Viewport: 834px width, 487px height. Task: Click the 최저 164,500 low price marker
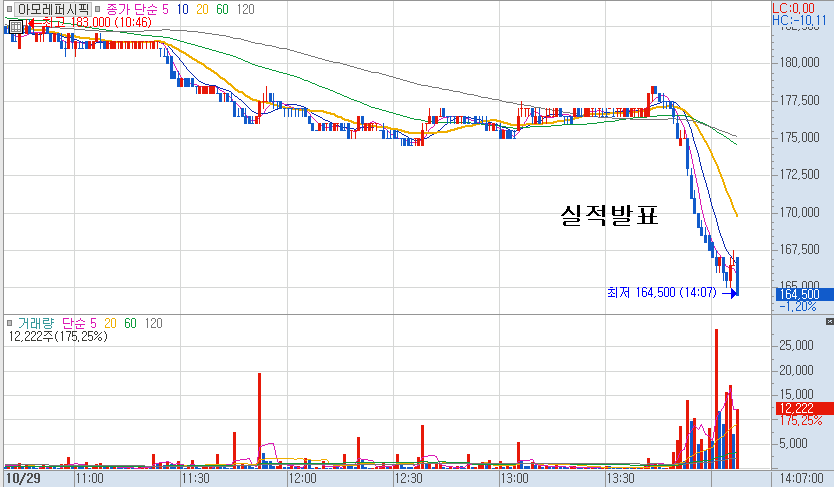672,292
